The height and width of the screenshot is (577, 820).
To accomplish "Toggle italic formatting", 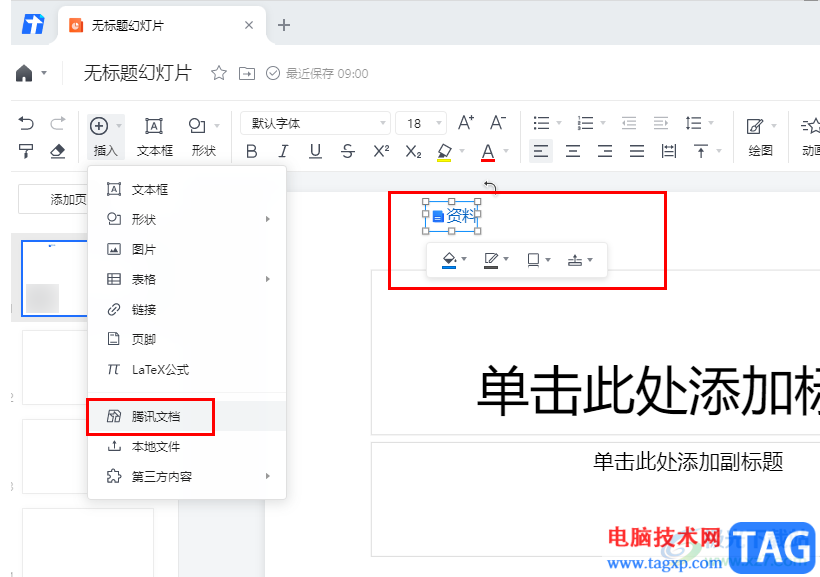I will 283,152.
